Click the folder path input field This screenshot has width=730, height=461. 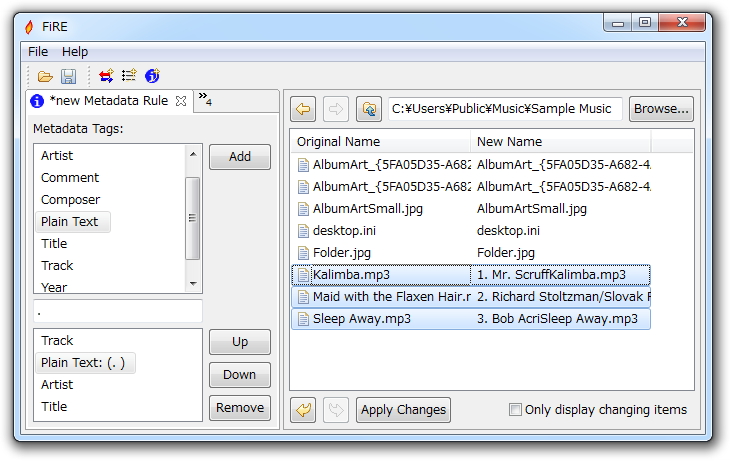pos(505,109)
